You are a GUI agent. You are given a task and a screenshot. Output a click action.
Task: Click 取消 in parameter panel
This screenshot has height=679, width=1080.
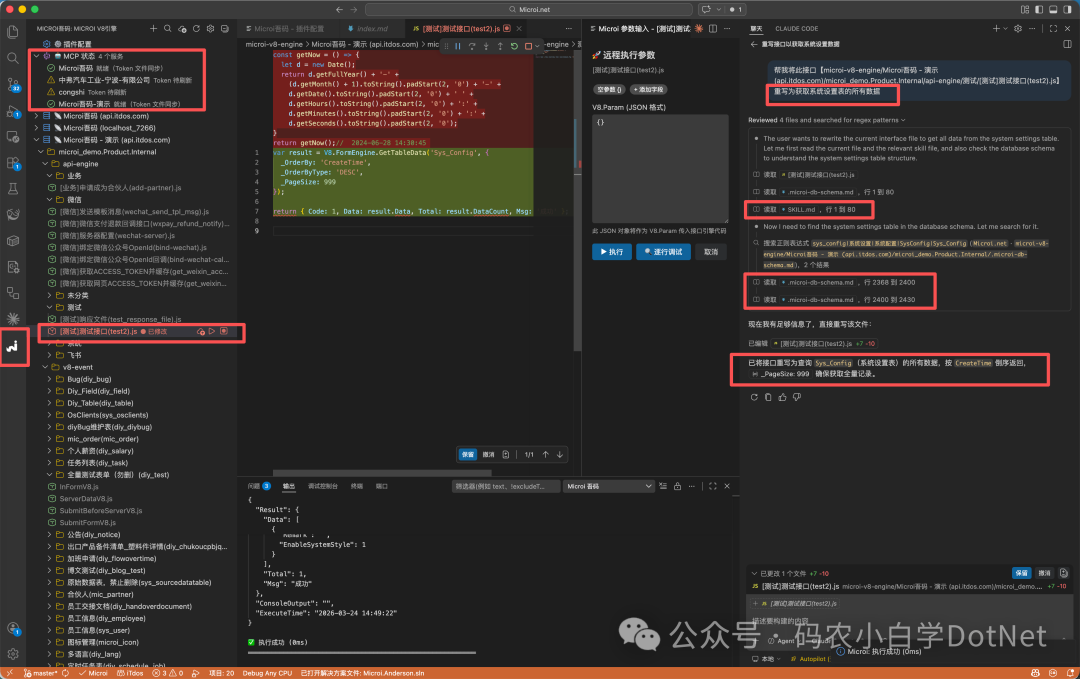(711, 252)
